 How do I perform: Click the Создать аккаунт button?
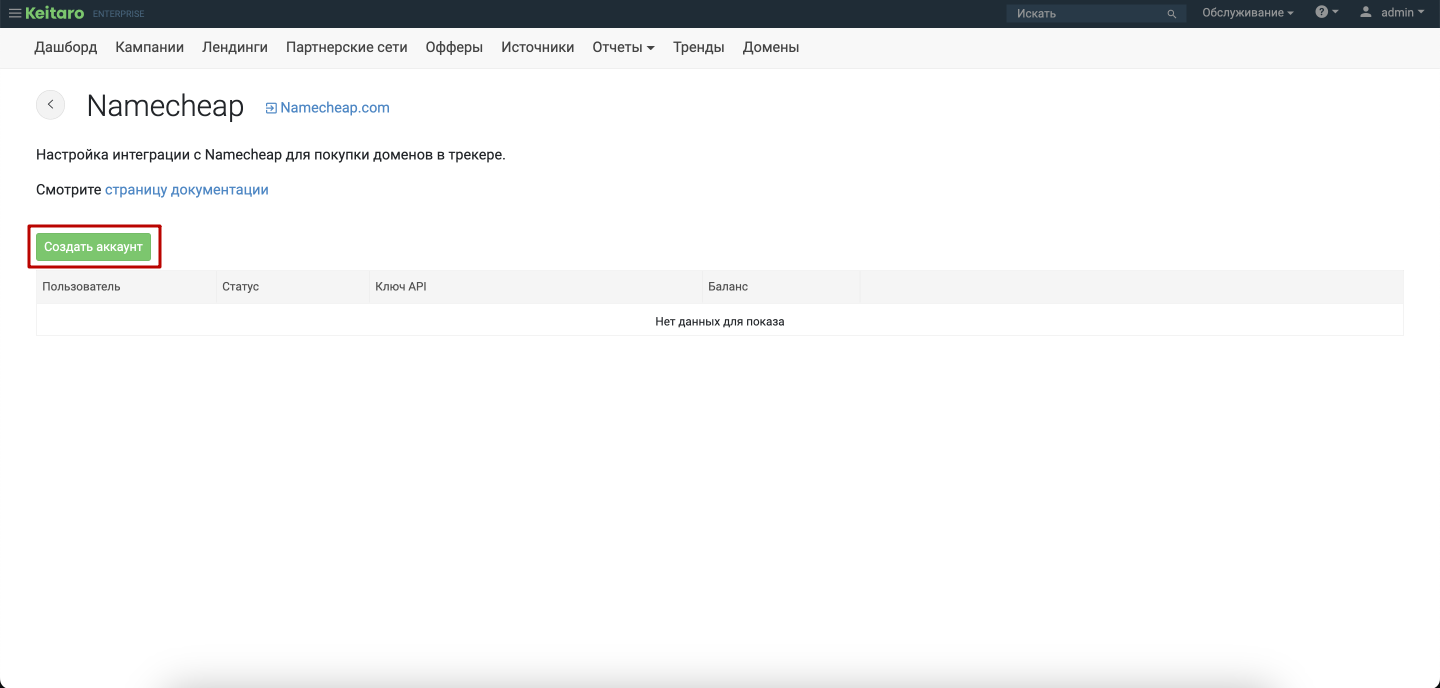[x=94, y=247]
